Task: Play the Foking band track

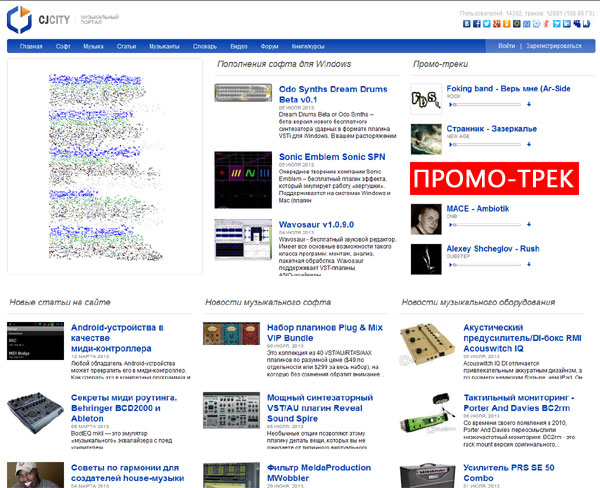Action: click(x=451, y=104)
